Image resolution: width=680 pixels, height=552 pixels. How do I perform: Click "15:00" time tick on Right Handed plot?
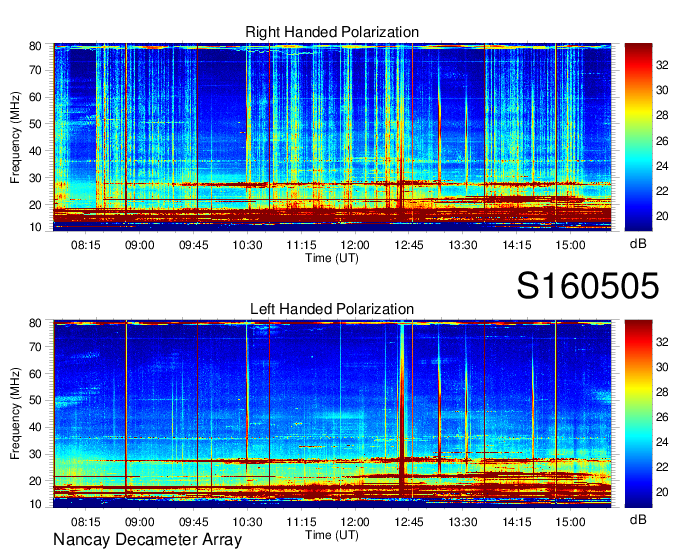(571, 245)
